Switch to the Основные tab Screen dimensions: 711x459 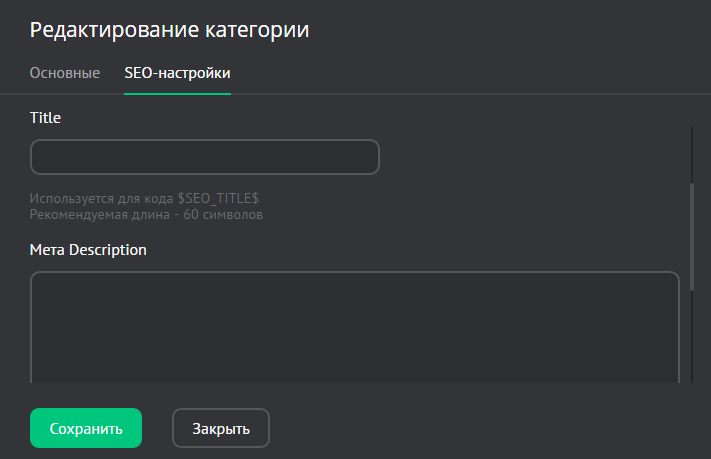click(65, 73)
